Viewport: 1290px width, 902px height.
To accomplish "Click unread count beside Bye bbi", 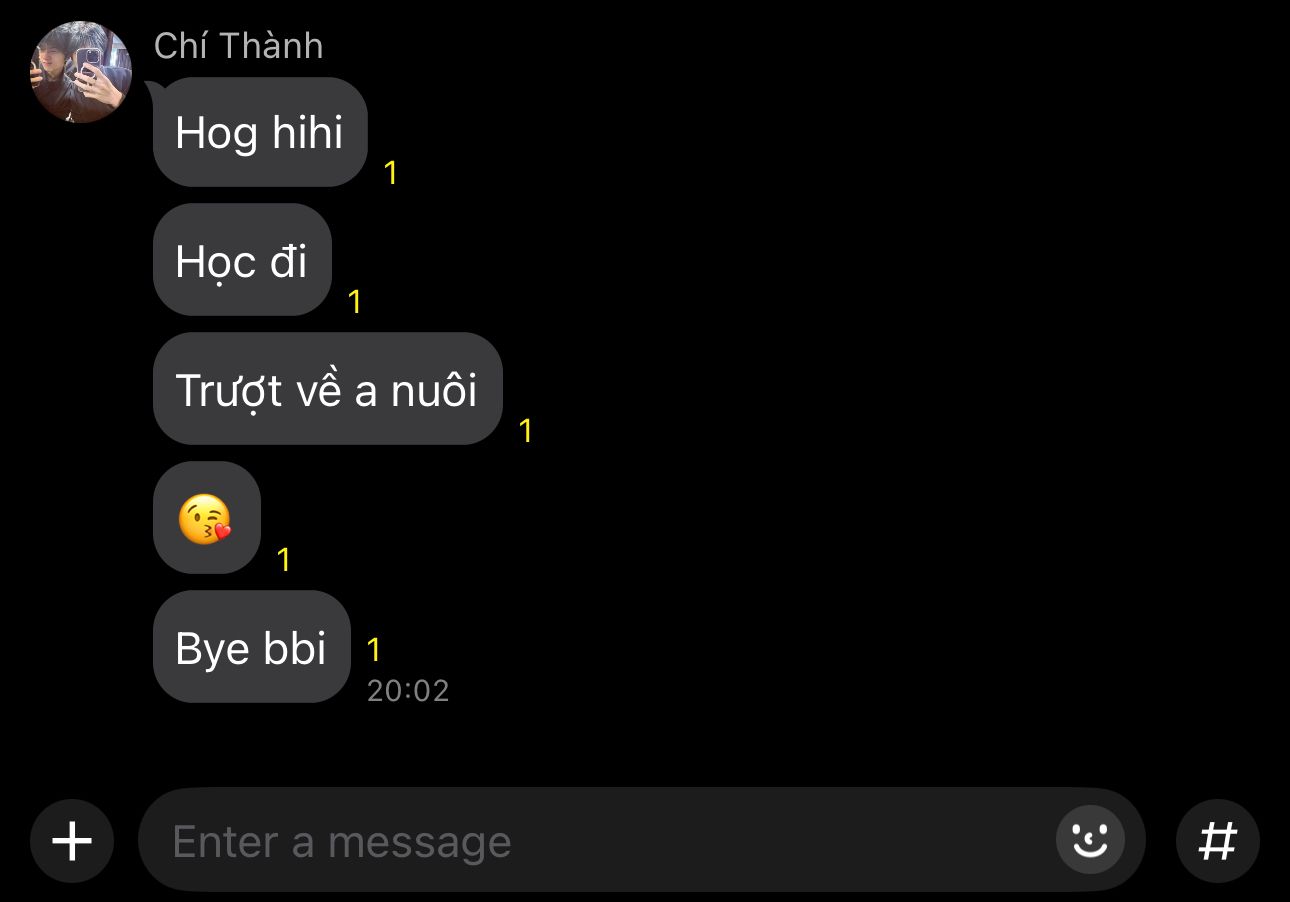I will (374, 650).
